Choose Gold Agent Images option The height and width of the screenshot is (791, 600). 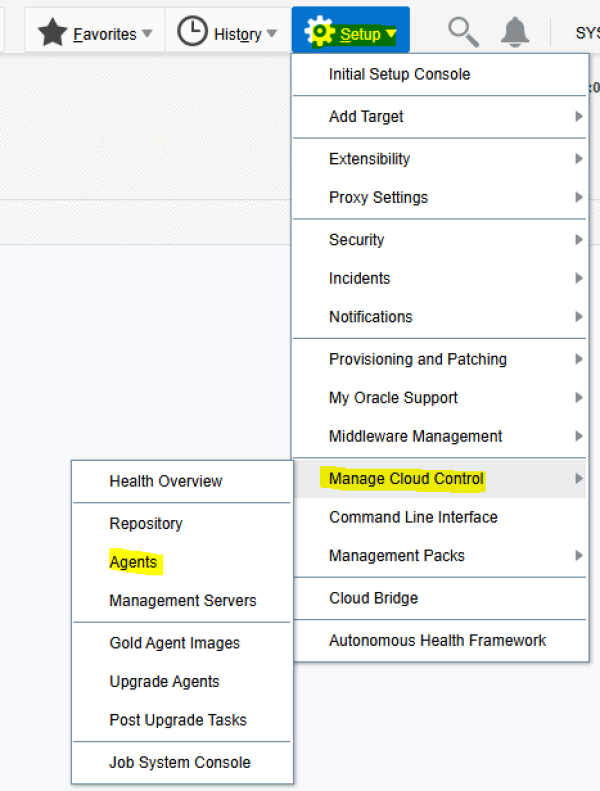(x=175, y=643)
